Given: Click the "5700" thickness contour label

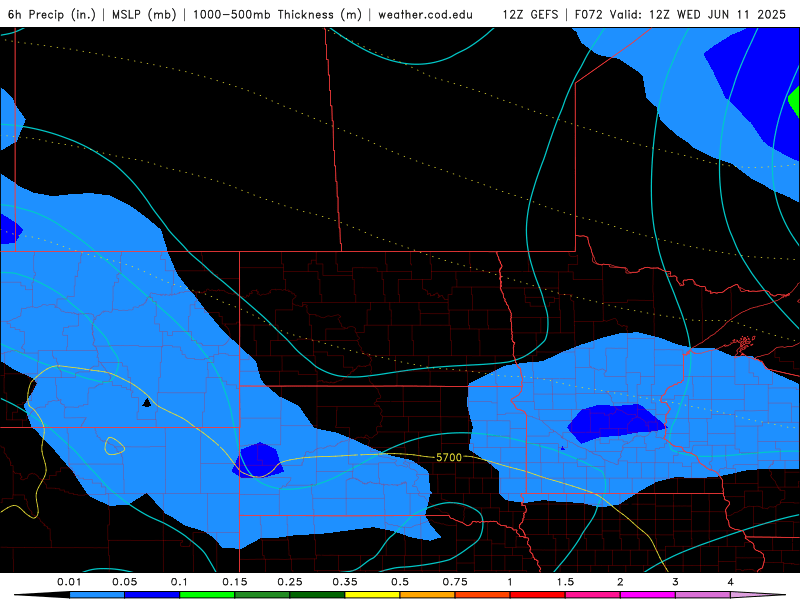Looking at the screenshot, I should (449, 458).
